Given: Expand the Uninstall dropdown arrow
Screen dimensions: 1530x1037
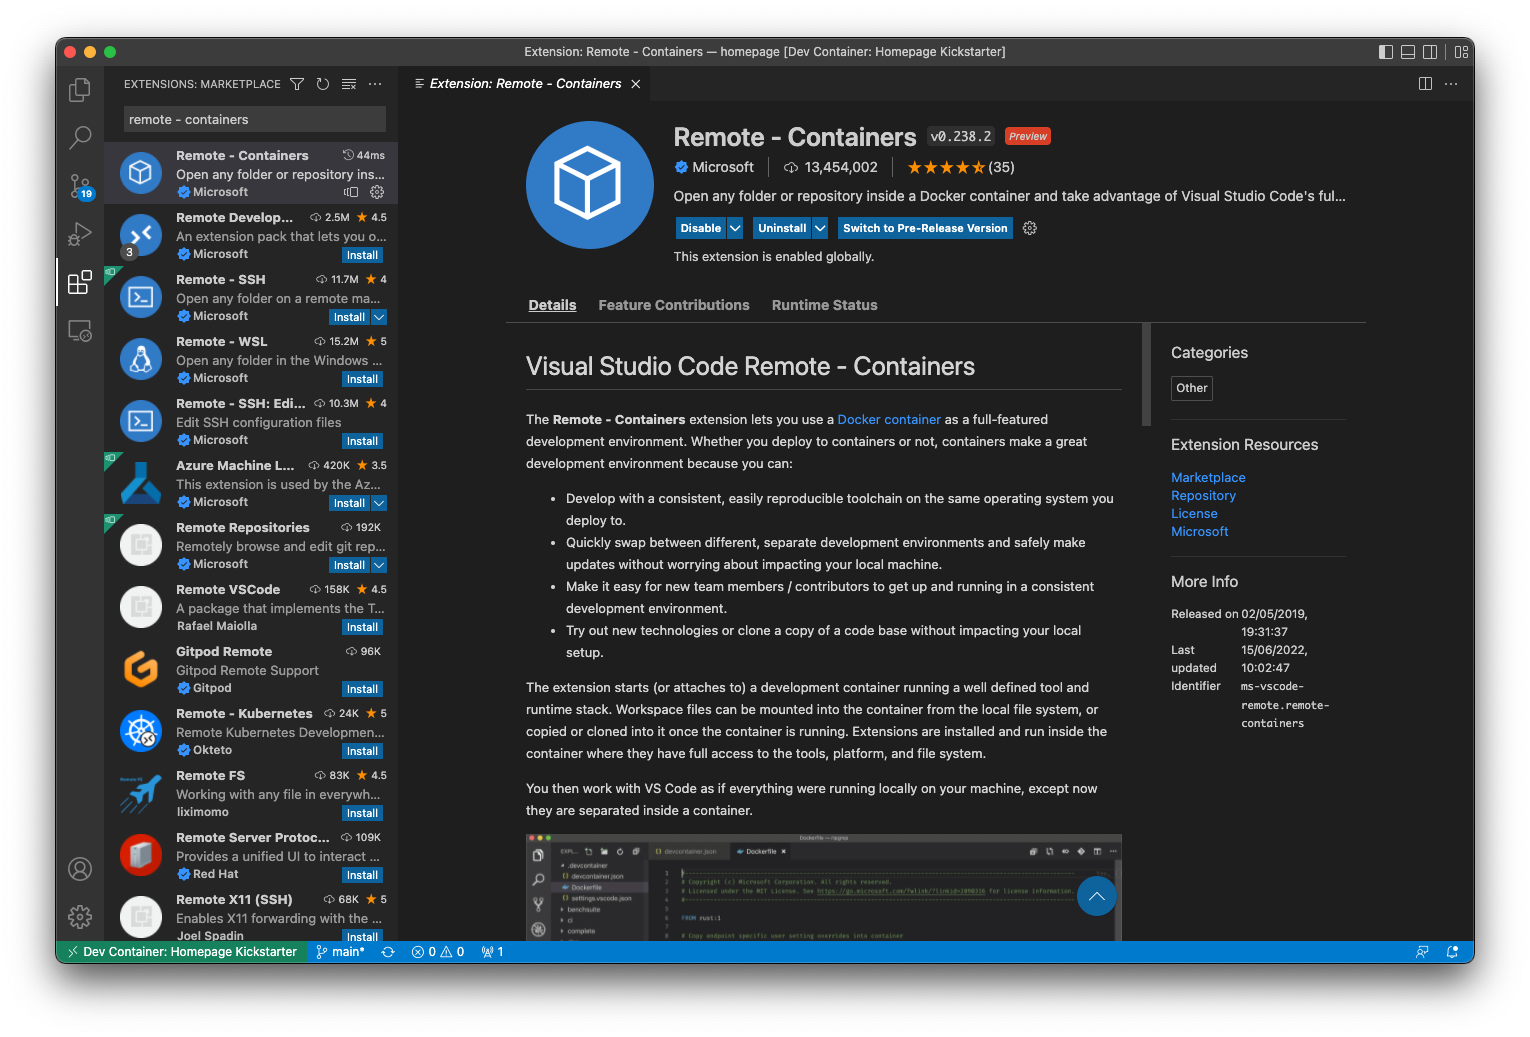Looking at the screenshot, I should tap(820, 228).
